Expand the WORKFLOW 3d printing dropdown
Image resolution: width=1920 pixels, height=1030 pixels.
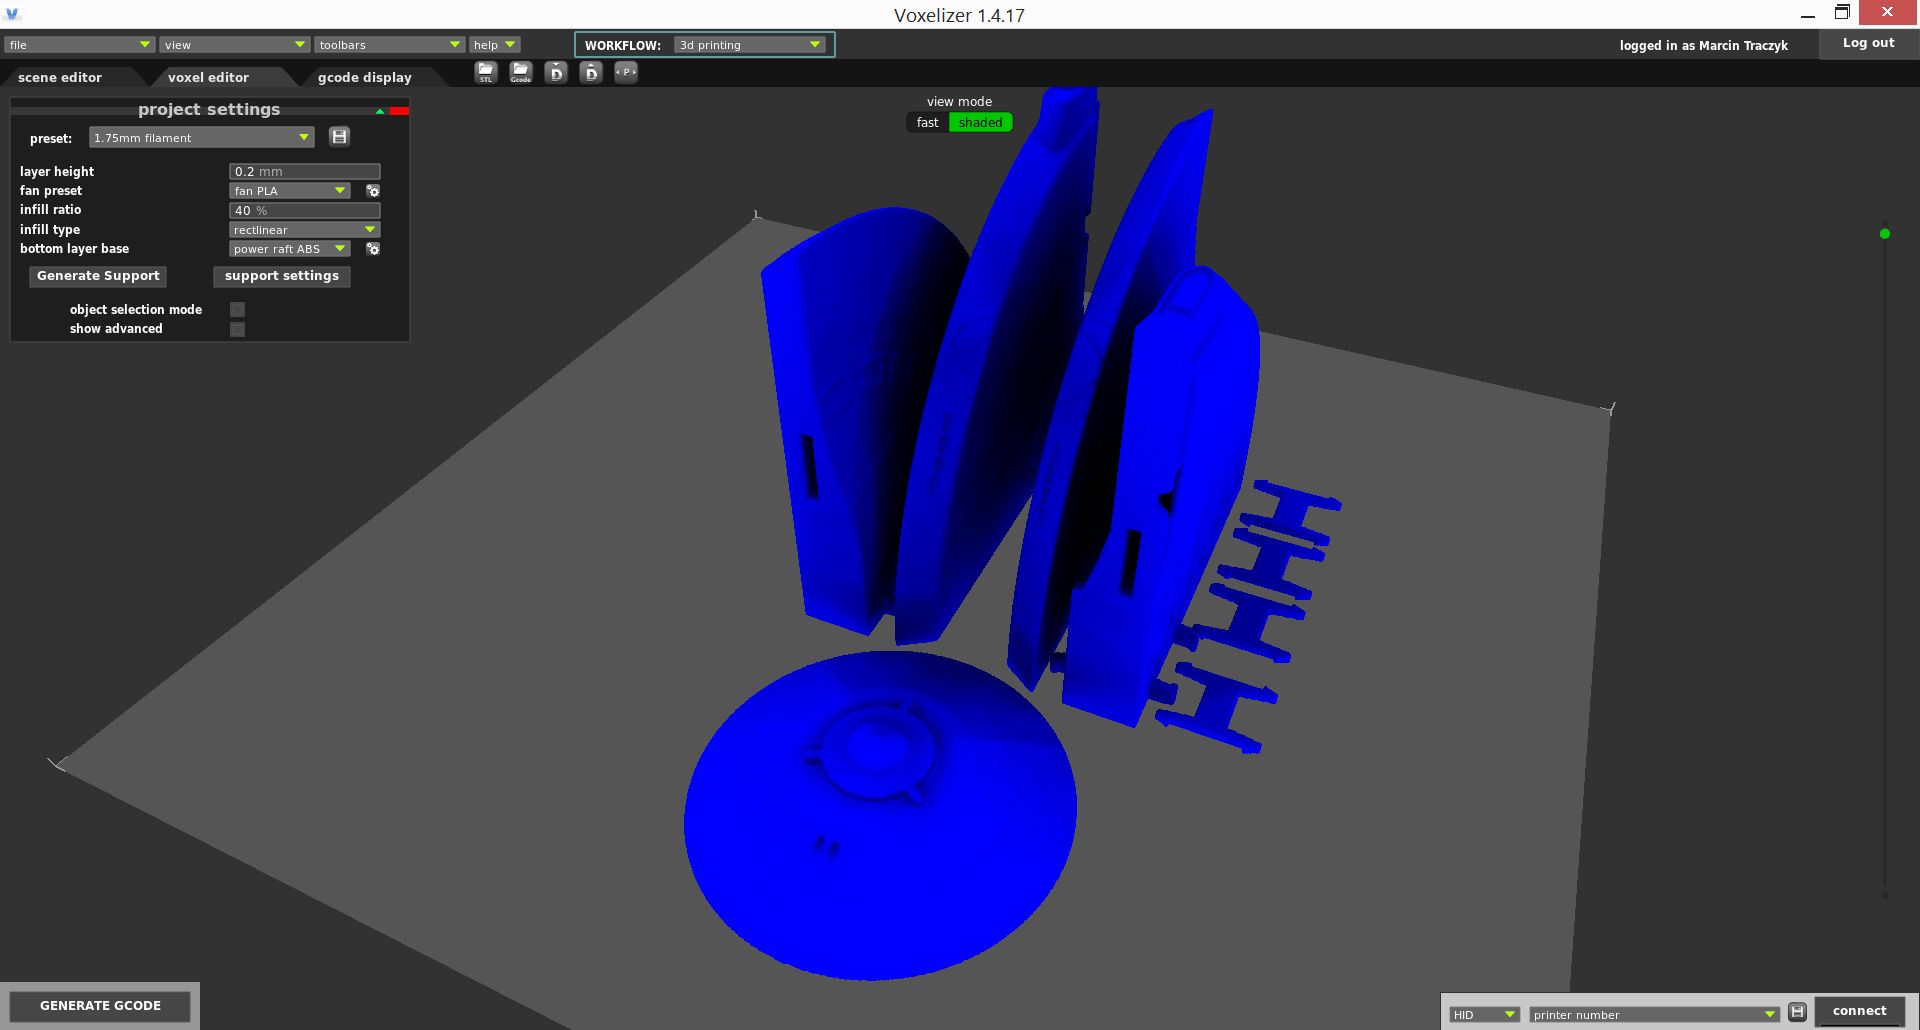click(749, 45)
